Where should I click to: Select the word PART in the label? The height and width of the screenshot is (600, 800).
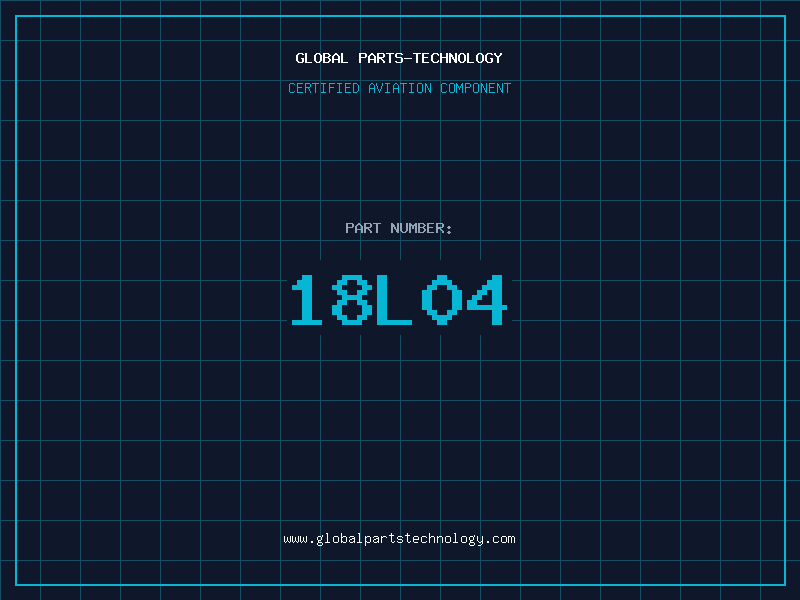[x=363, y=228]
